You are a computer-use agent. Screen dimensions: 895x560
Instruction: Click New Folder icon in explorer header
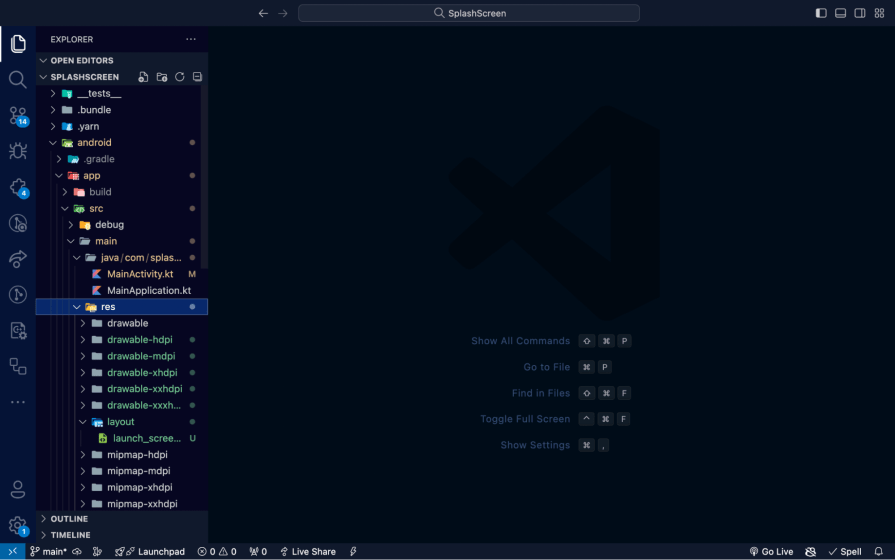coord(162,77)
